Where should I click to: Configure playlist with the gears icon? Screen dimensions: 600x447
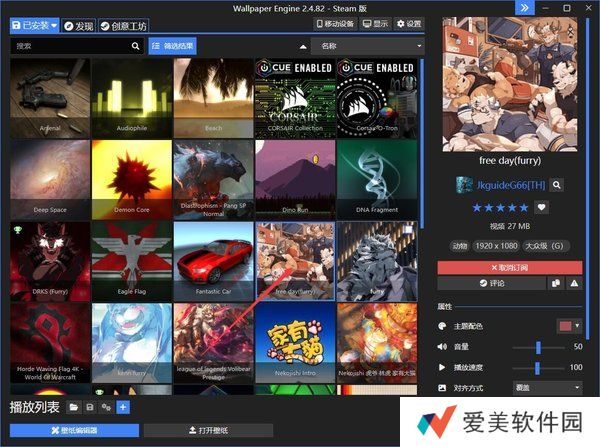pyautogui.click(x=106, y=407)
